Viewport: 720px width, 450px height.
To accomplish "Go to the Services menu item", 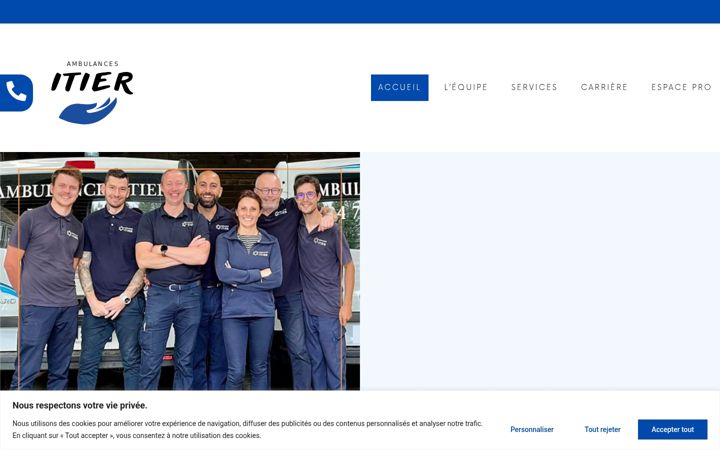I will (x=534, y=87).
